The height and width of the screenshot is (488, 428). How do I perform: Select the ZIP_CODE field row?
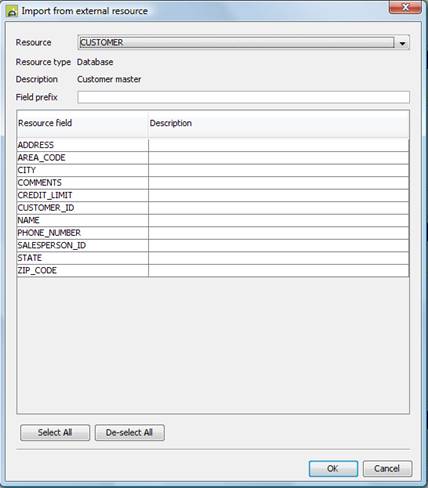(213, 271)
